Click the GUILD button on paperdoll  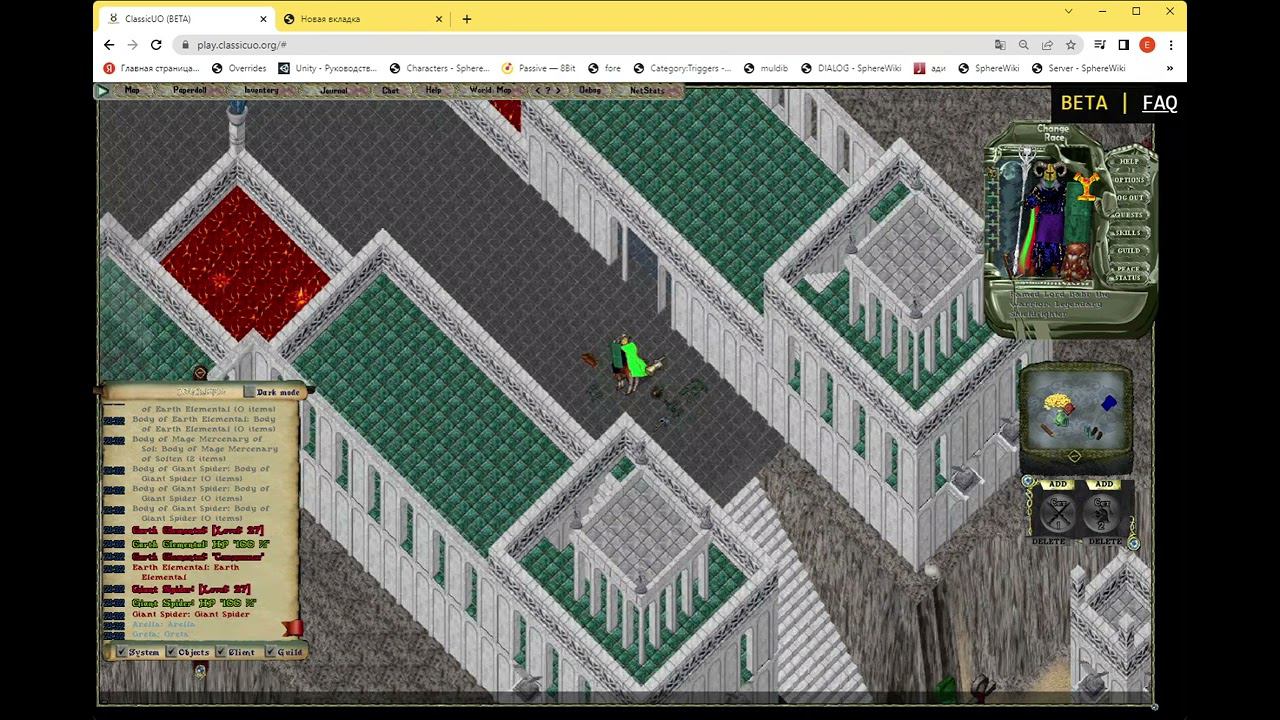pyautogui.click(x=1129, y=251)
